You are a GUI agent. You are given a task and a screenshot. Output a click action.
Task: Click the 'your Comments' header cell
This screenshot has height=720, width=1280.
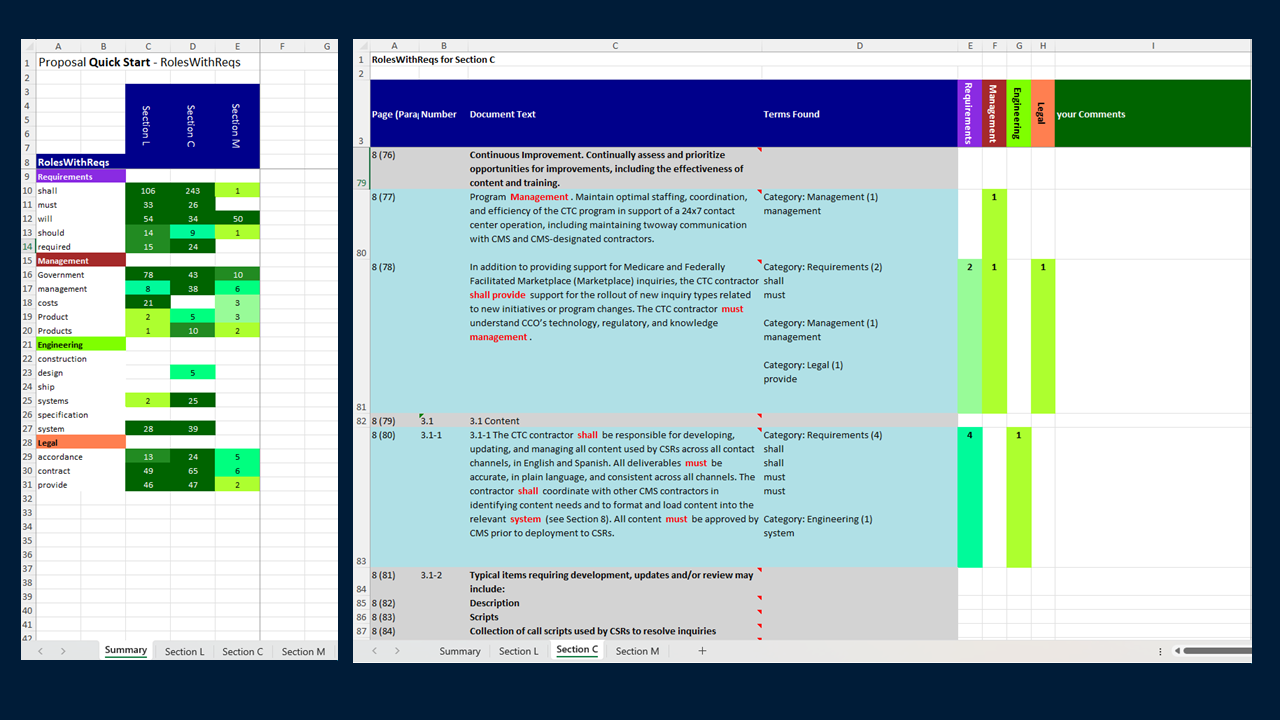[x=1152, y=114]
